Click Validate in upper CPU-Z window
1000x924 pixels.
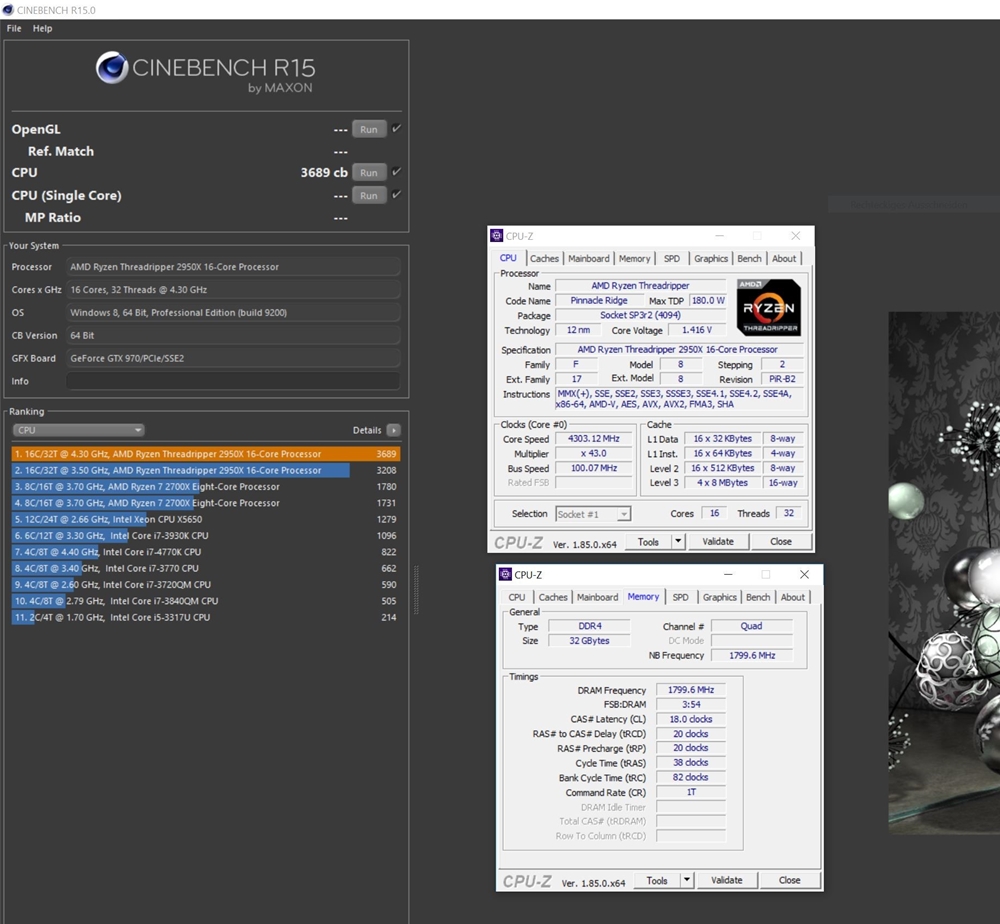coord(718,542)
